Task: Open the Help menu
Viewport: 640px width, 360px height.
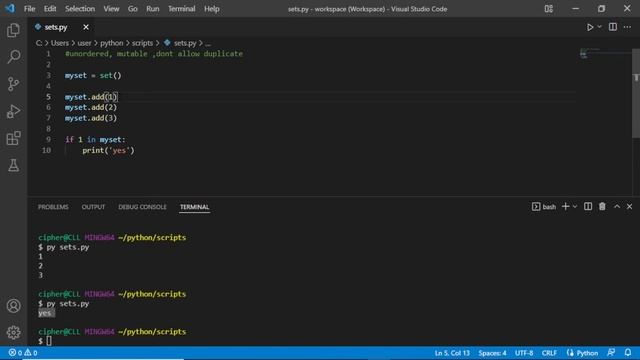Action: pyautogui.click(x=211, y=9)
